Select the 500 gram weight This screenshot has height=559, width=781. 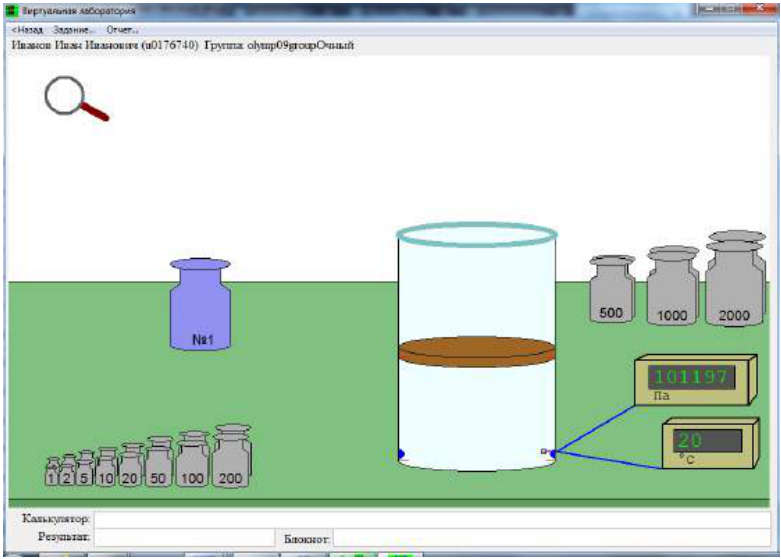click(x=612, y=289)
